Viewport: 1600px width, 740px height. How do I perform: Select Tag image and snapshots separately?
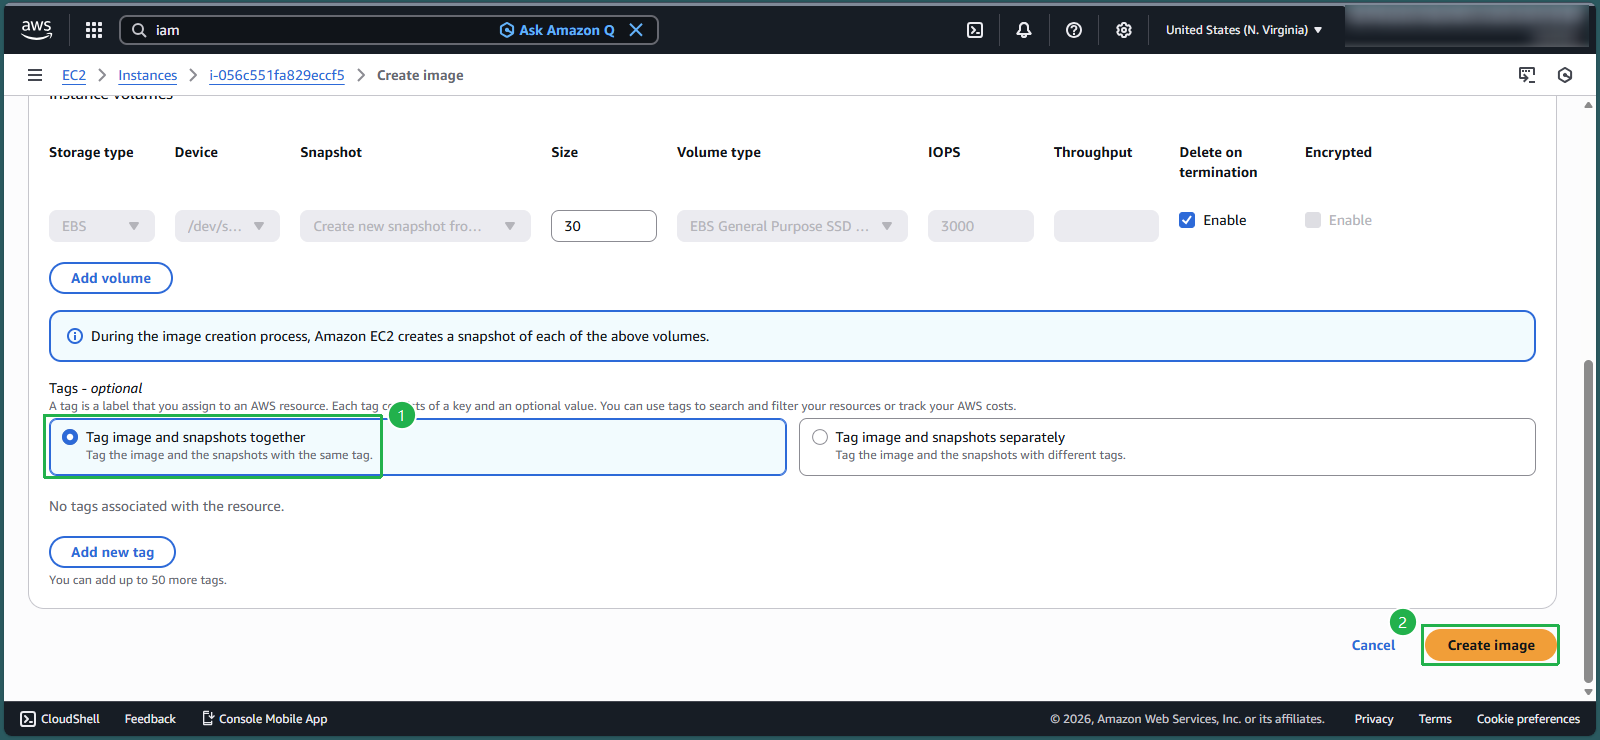820,437
